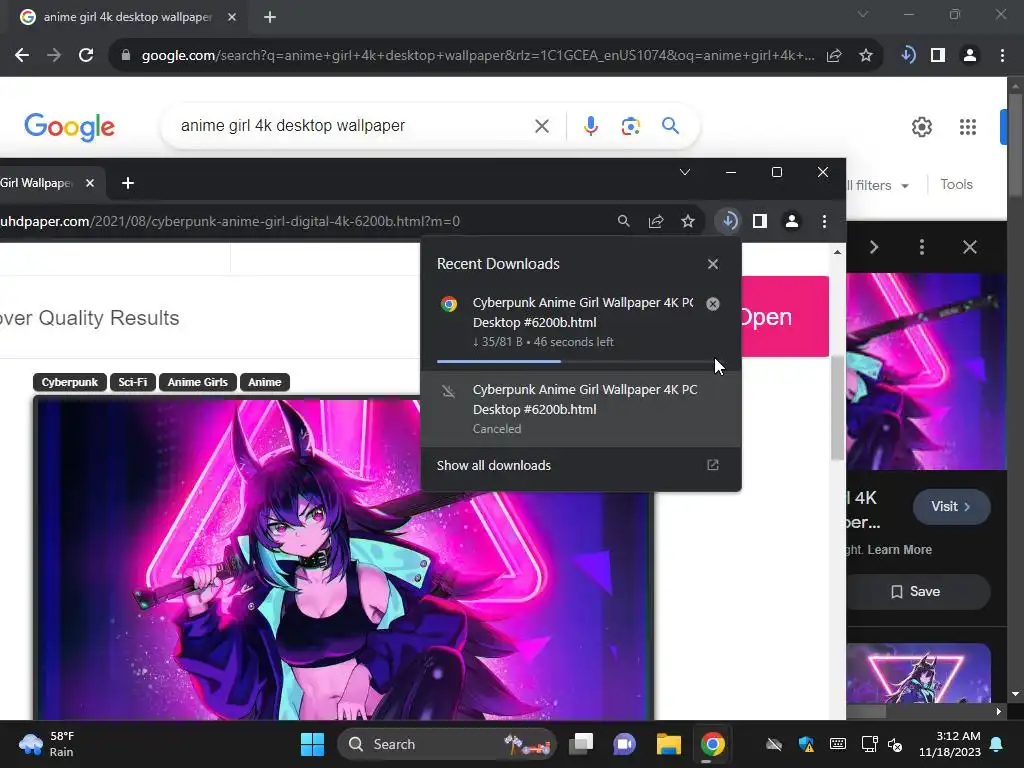Open profile icon in back Chrome window
Image resolution: width=1024 pixels, height=768 pixels.
coord(970,56)
